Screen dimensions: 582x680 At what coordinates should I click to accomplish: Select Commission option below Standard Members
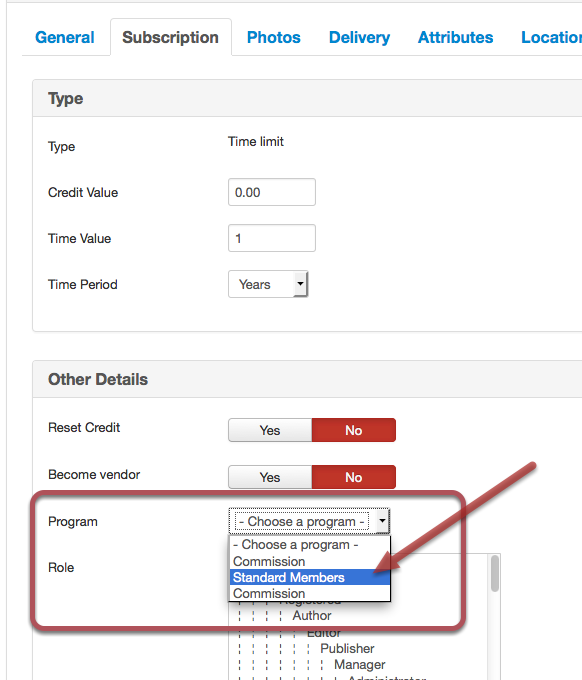coord(310,593)
